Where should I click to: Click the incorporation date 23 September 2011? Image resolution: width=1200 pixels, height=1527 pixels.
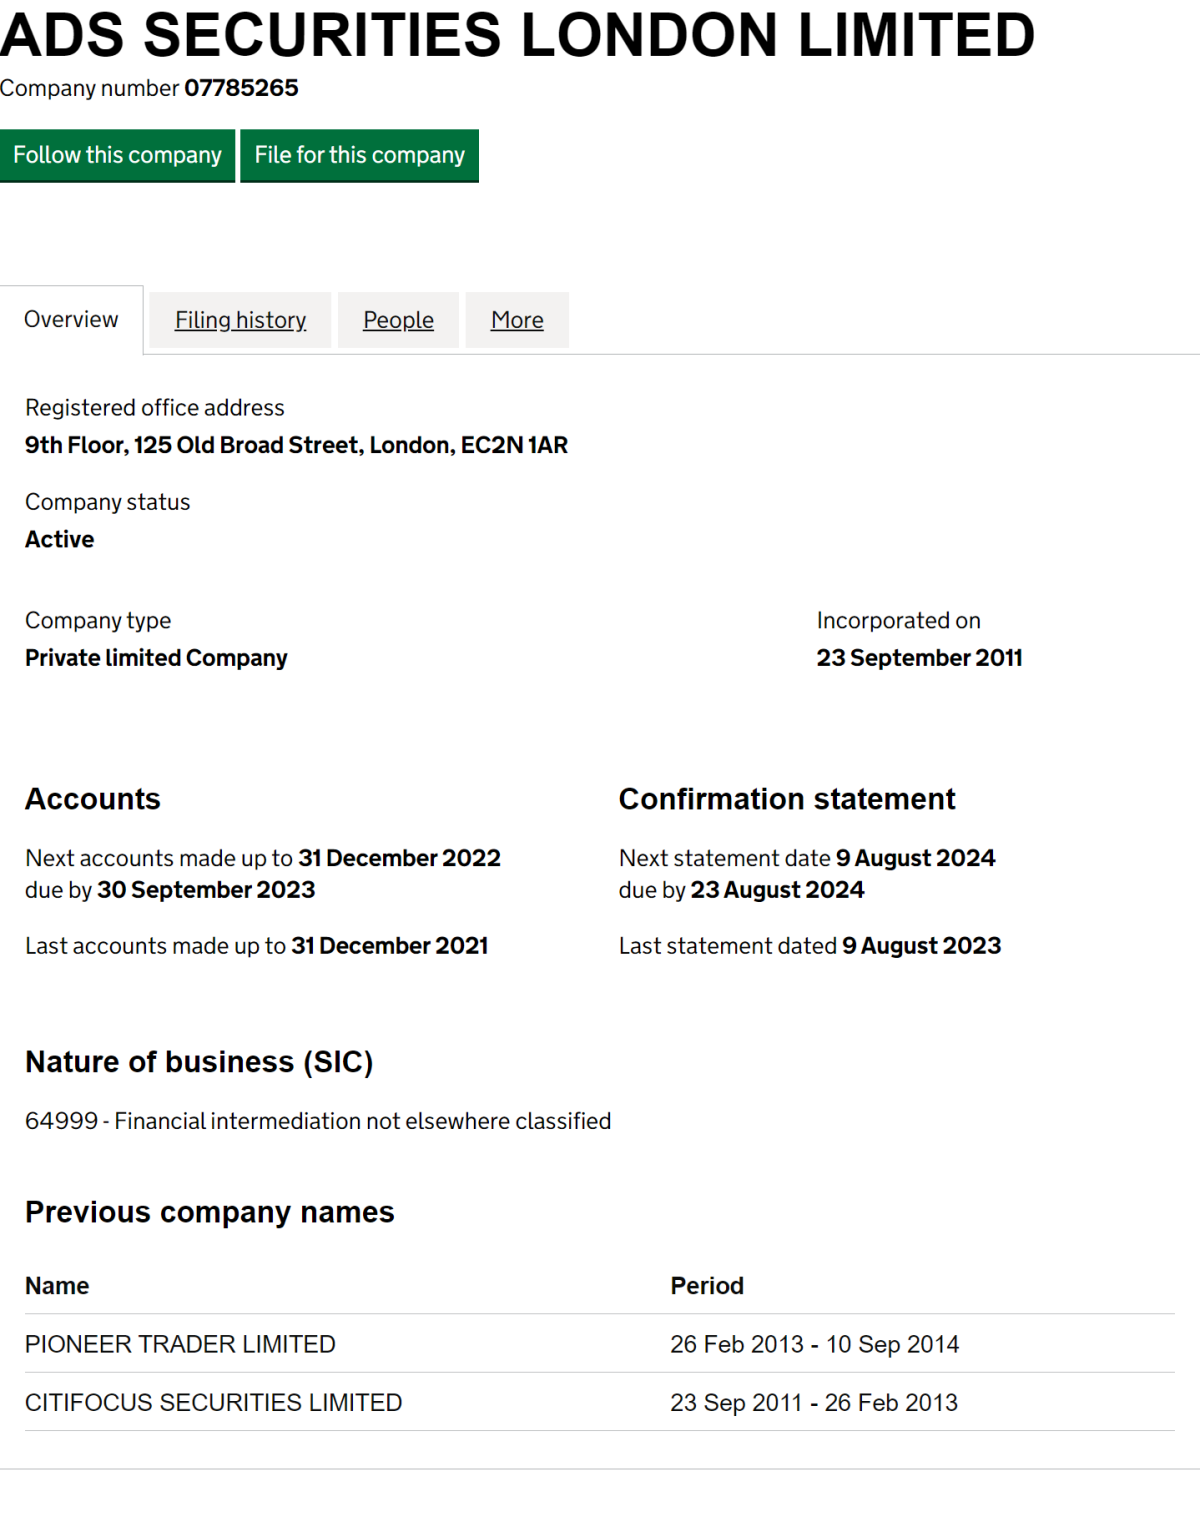(x=920, y=657)
